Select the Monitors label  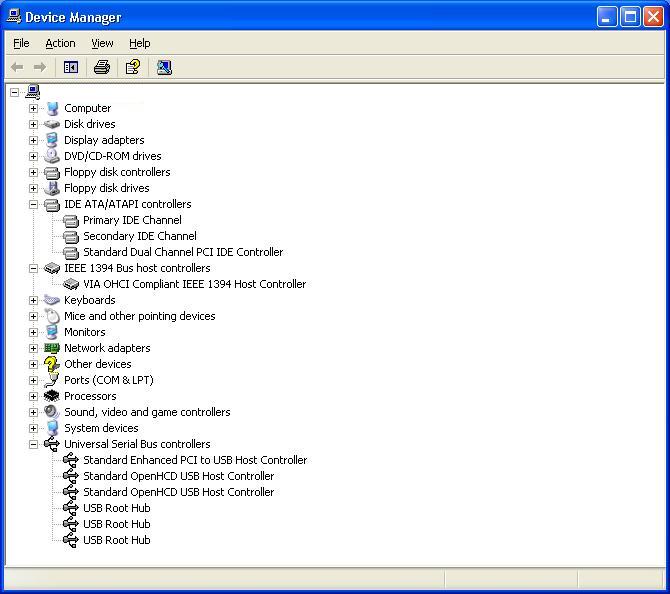(85, 332)
